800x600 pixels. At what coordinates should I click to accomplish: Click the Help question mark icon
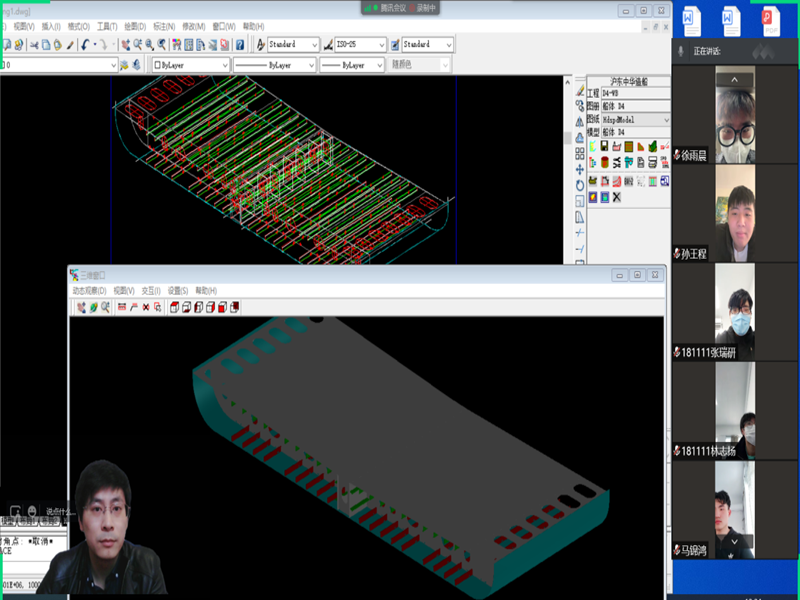(240, 45)
